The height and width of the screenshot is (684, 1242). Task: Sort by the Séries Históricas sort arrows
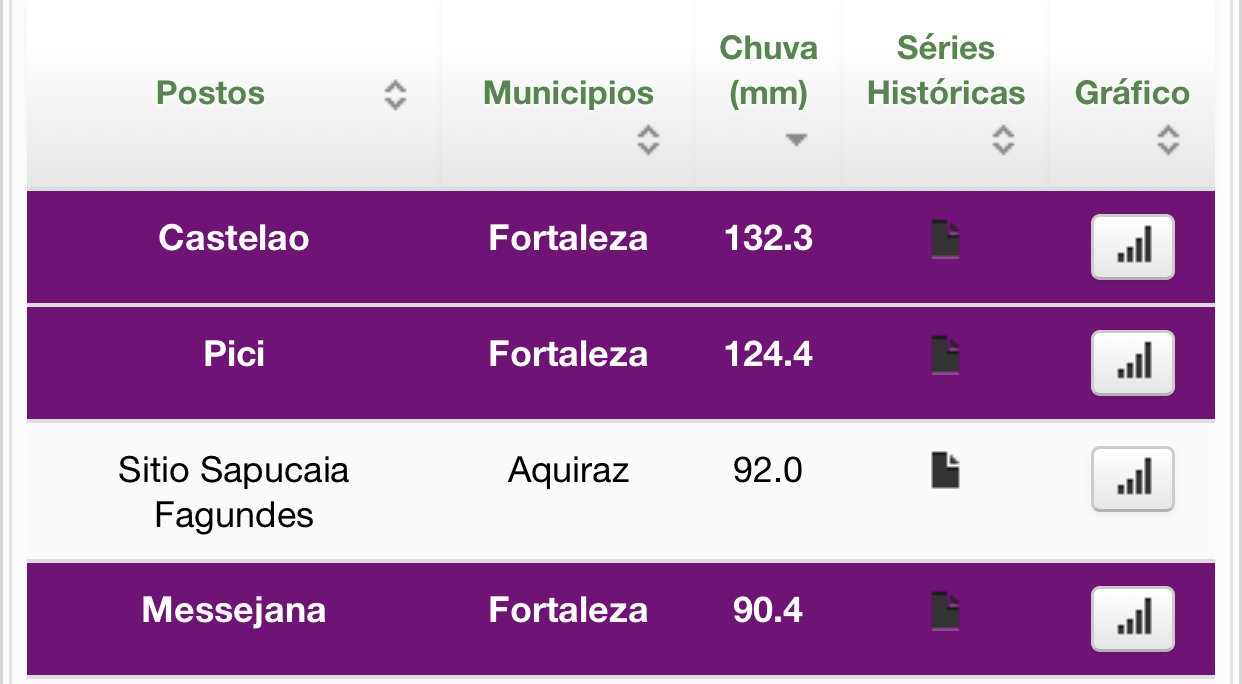[x=1003, y=140]
